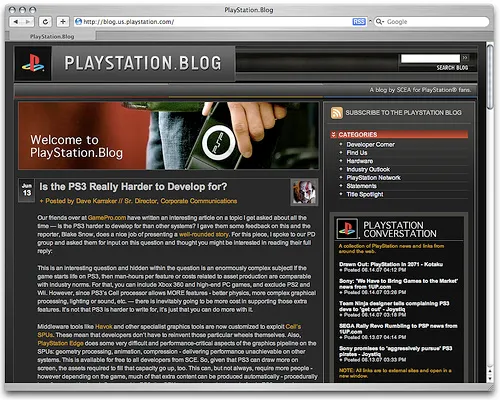Image resolution: width=500 pixels, height=400 pixels.
Task: Open the GamePro.com link
Action: [107, 218]
